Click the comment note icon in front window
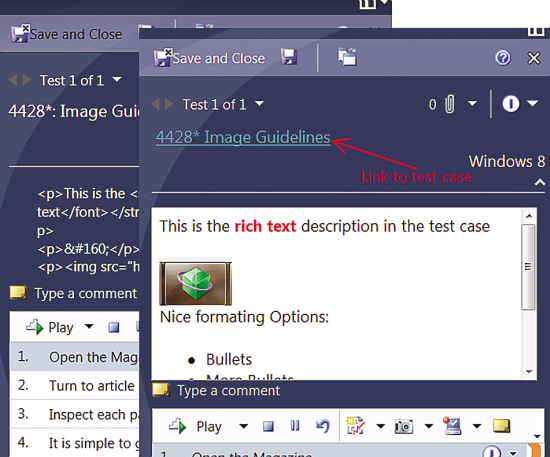 point(161,390)
